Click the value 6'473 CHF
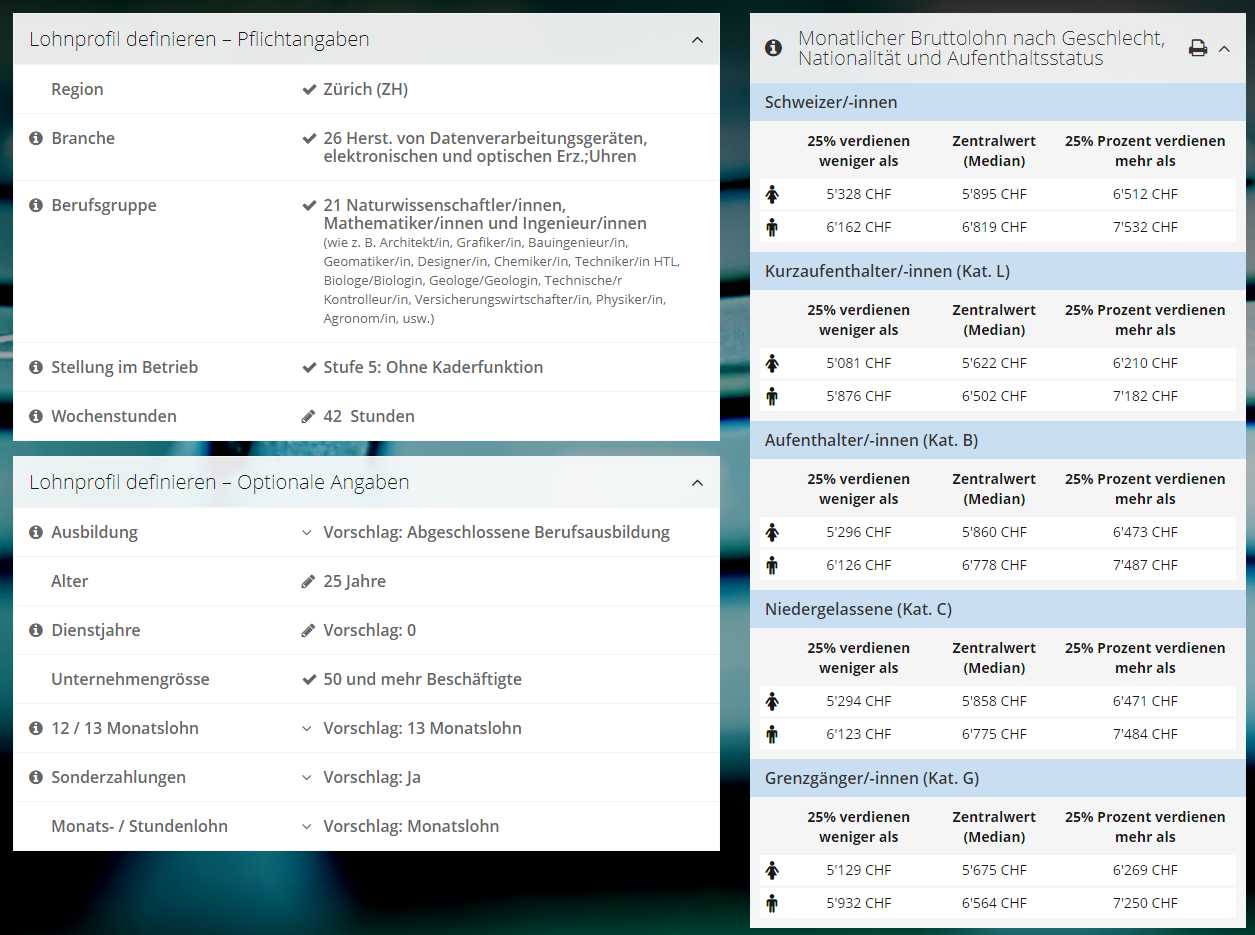1255x935 pixels. (x=1145, y=532)
